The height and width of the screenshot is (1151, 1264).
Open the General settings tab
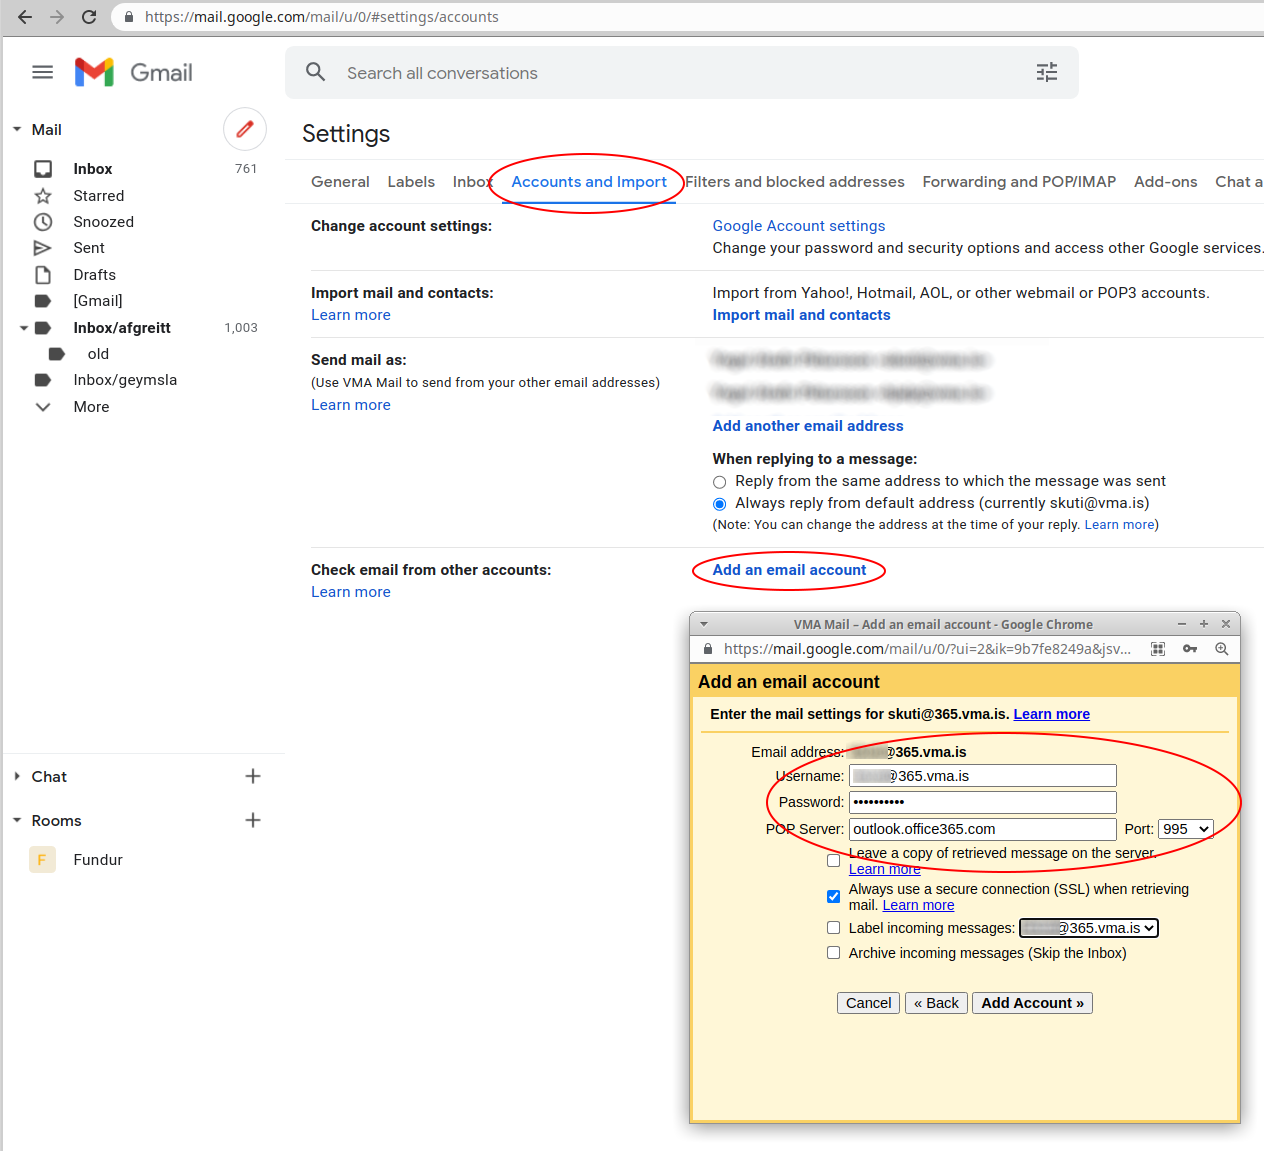pyautogui.click(x=340, y=182)
